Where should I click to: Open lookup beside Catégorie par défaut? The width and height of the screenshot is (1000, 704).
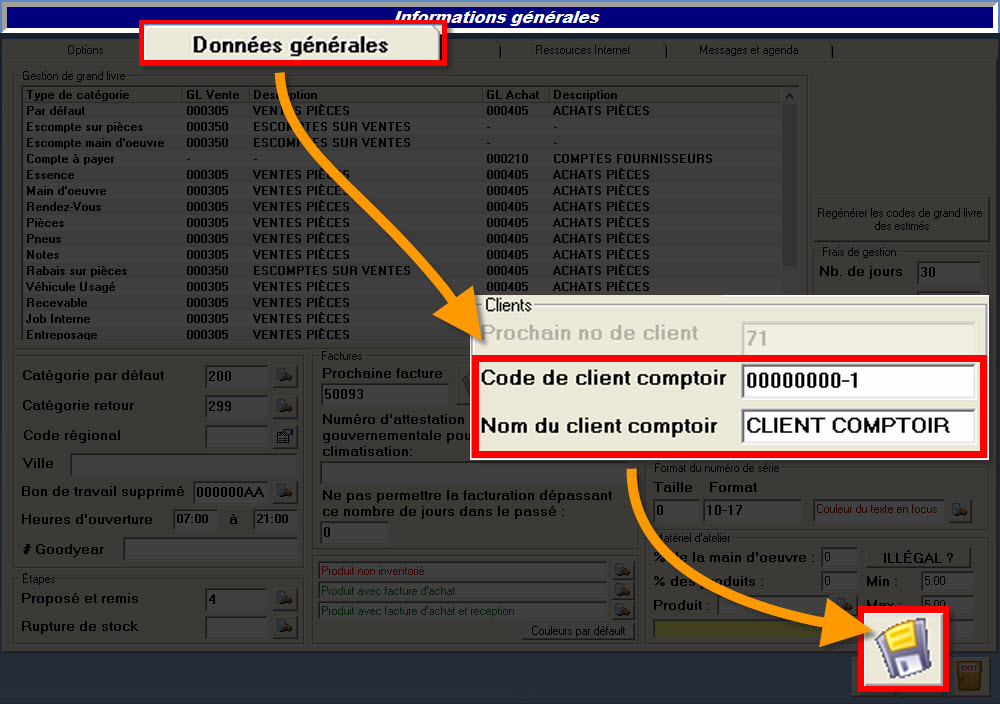[284, 376]
